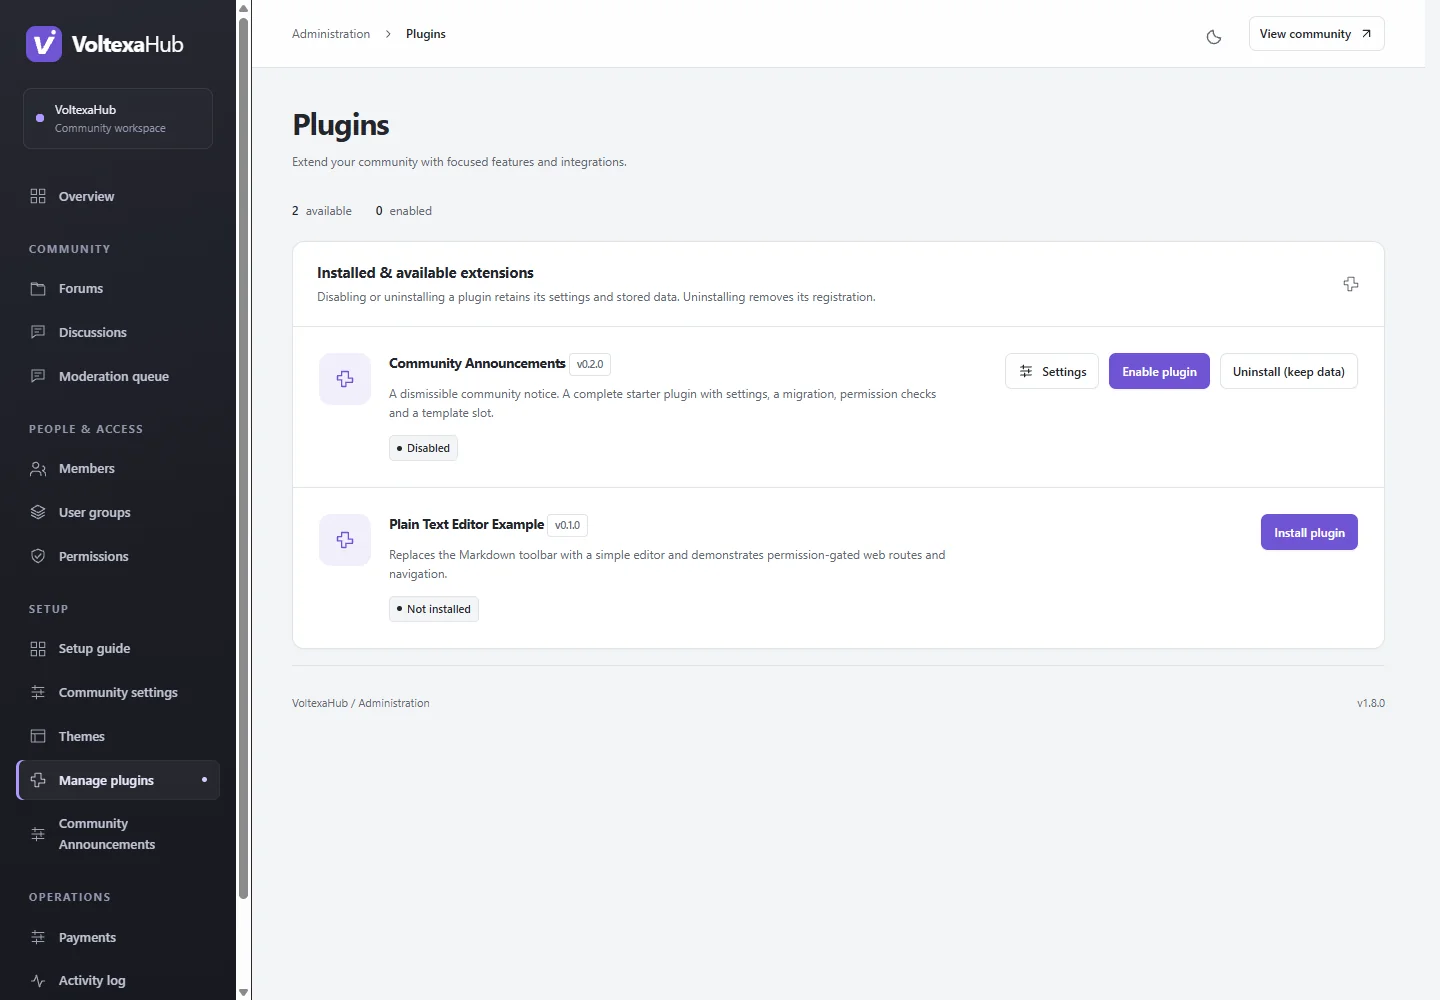Click Plugins breadcrumb text
This screenshot has height=1000, width=1440.
click(x=426, y=34)
